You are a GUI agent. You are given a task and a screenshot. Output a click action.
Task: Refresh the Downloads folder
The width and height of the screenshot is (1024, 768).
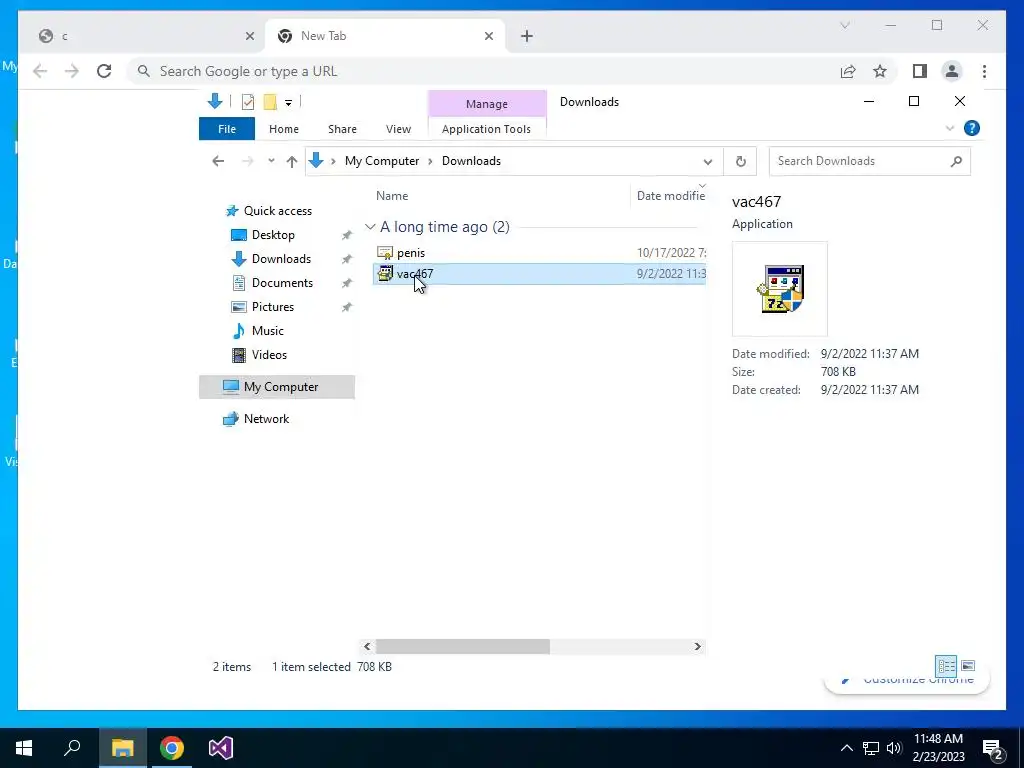[x=741, y=161]
